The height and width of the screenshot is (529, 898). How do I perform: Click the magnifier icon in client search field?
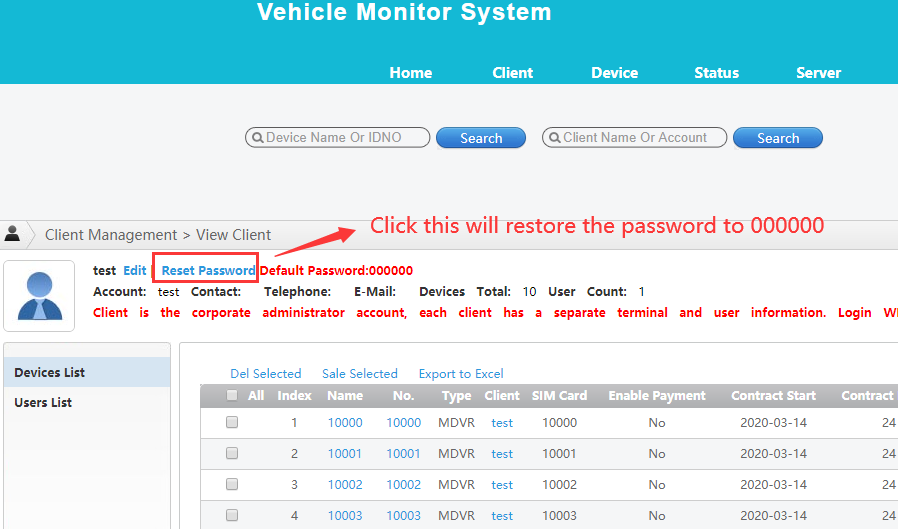pyautogui.click(x=554, y=138)
